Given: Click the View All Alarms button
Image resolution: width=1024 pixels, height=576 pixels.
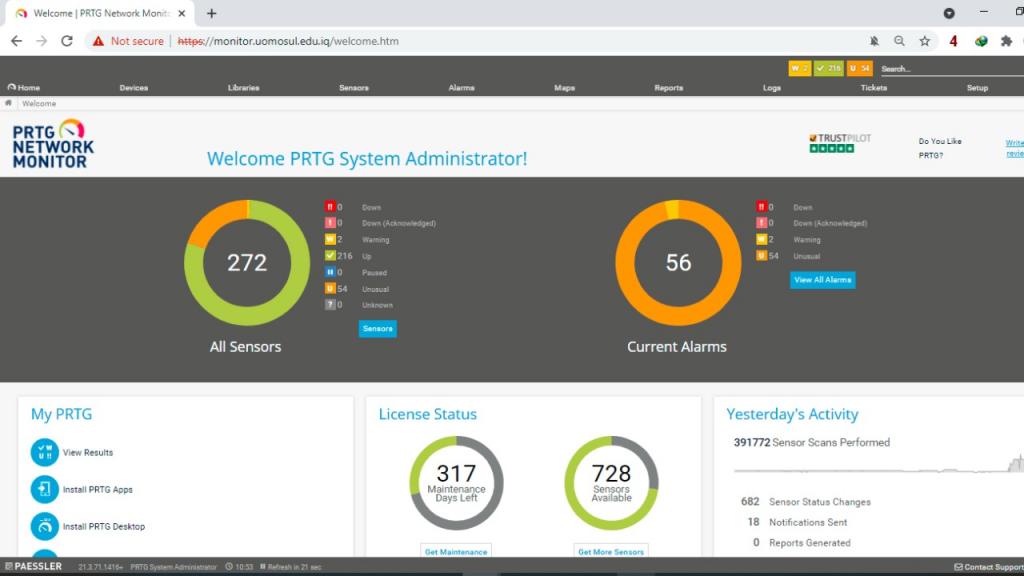Looking at the screenshot, I should [822, 280].
